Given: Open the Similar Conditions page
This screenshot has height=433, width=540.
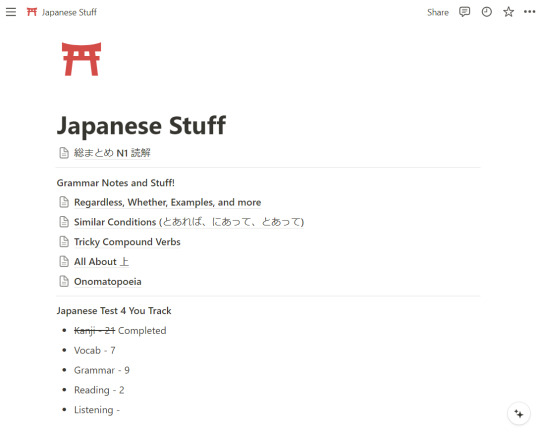Looking at the screenshot, I should click(189, 222).
